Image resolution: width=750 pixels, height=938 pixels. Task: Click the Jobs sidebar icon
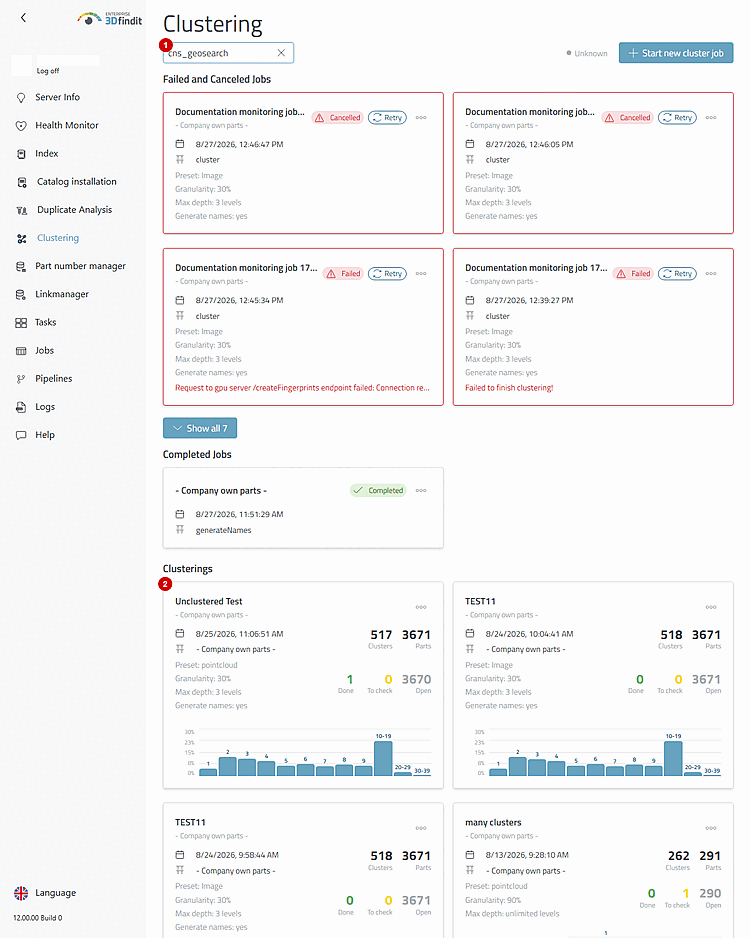tap(21, 351)
